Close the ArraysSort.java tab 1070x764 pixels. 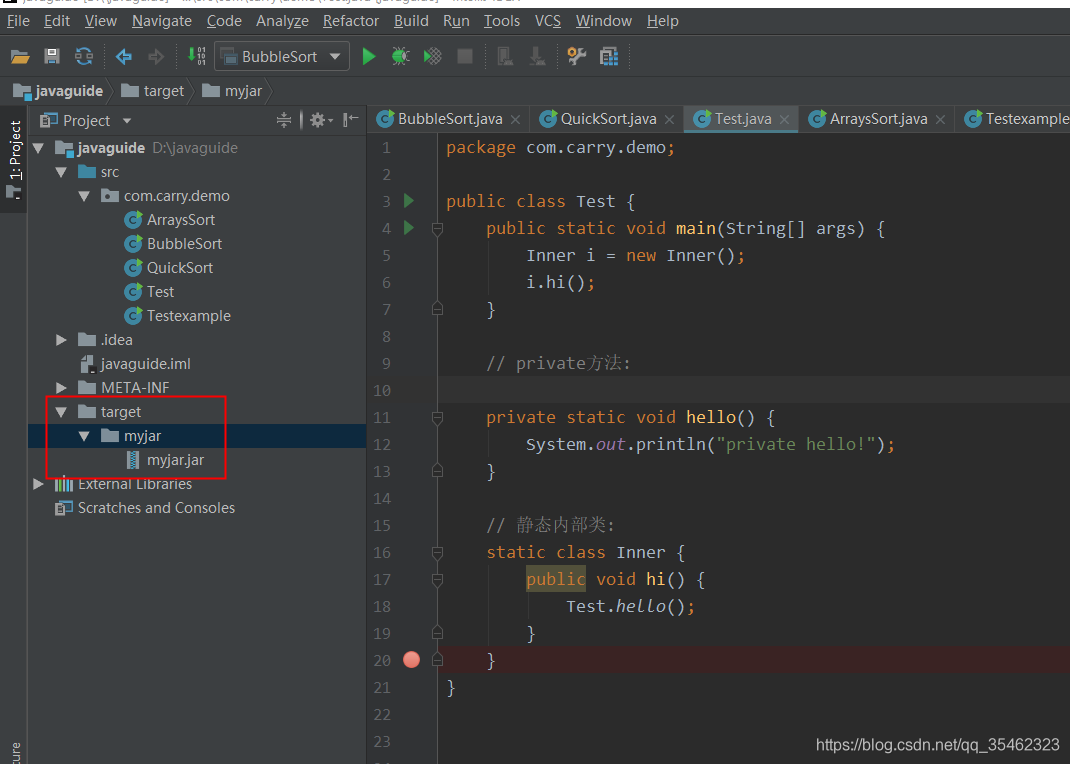click(940, 120)
